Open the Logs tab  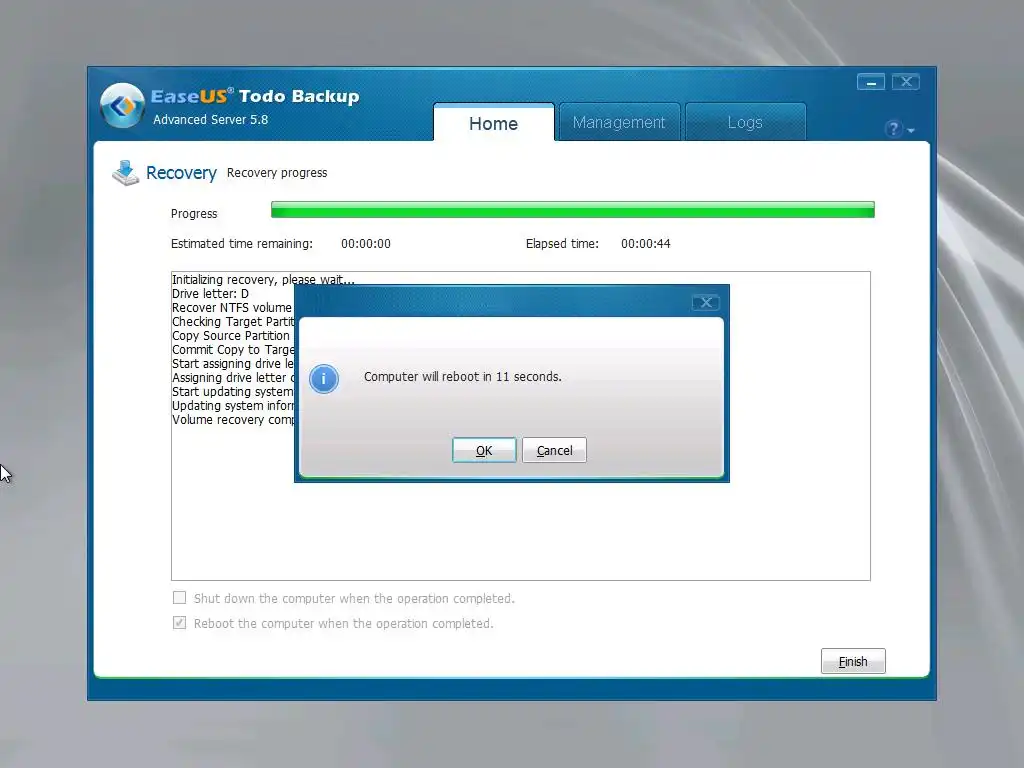click(745, 122)
